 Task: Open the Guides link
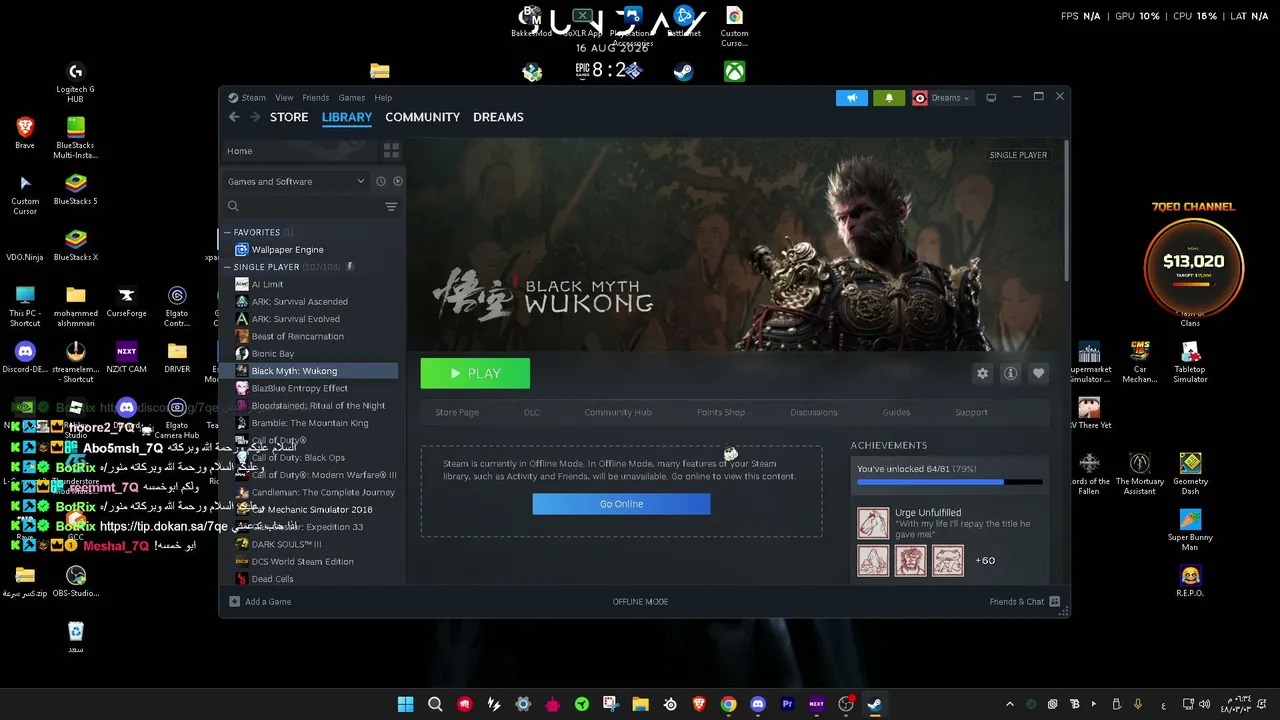[x=896, y=412]
